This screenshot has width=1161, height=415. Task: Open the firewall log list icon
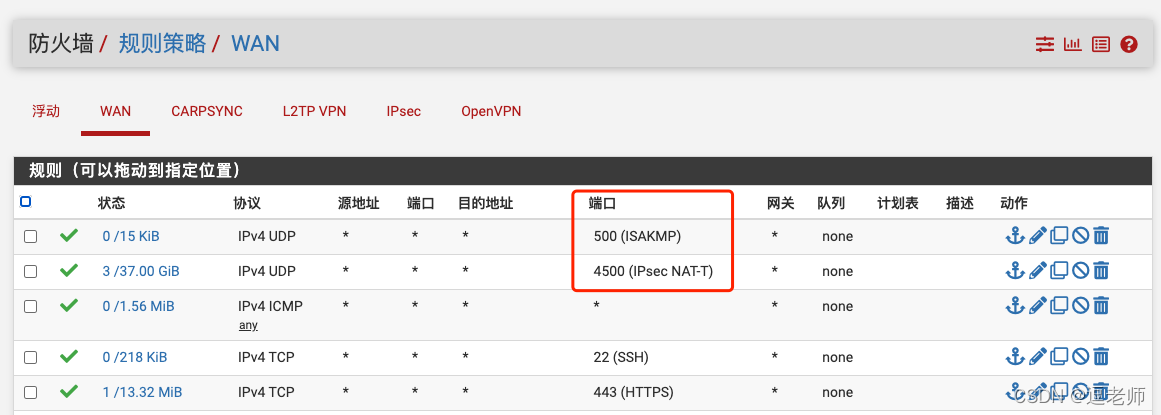coord(1101,44)
